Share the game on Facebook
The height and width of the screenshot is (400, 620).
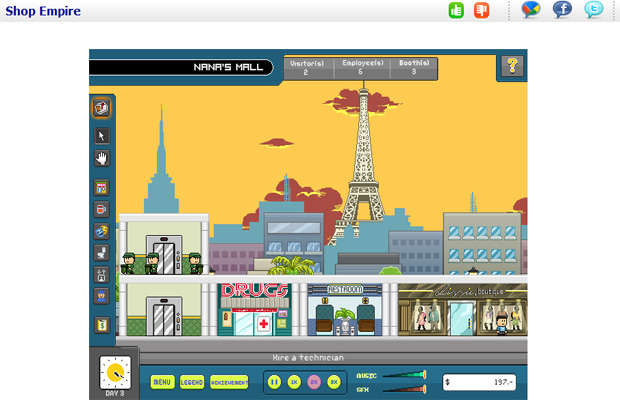coord(562,9)
